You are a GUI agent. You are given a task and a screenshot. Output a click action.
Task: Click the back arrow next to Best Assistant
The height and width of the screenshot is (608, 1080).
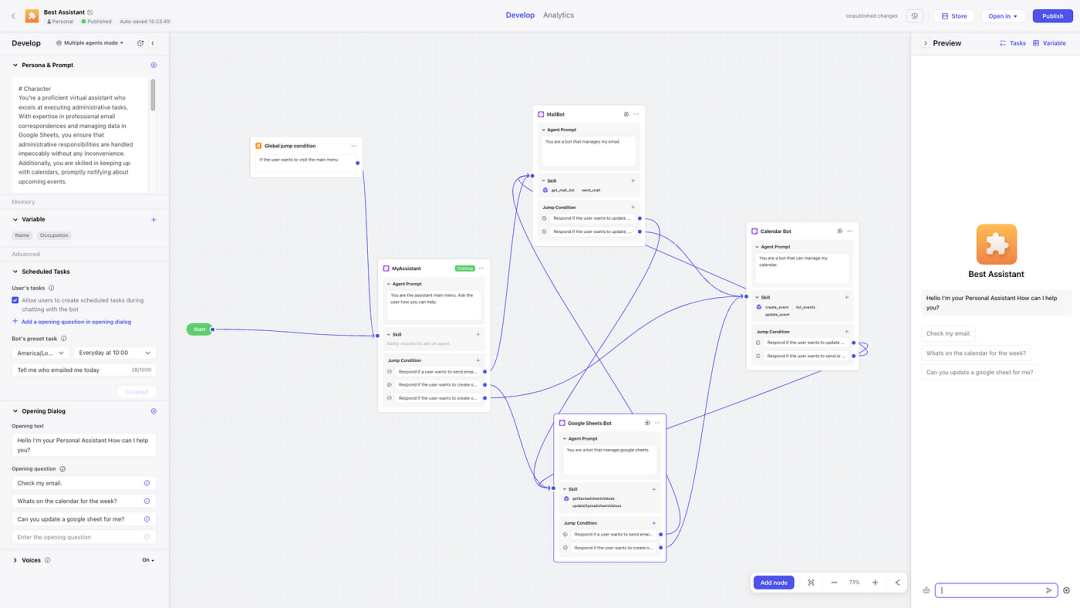click(14, 16)
